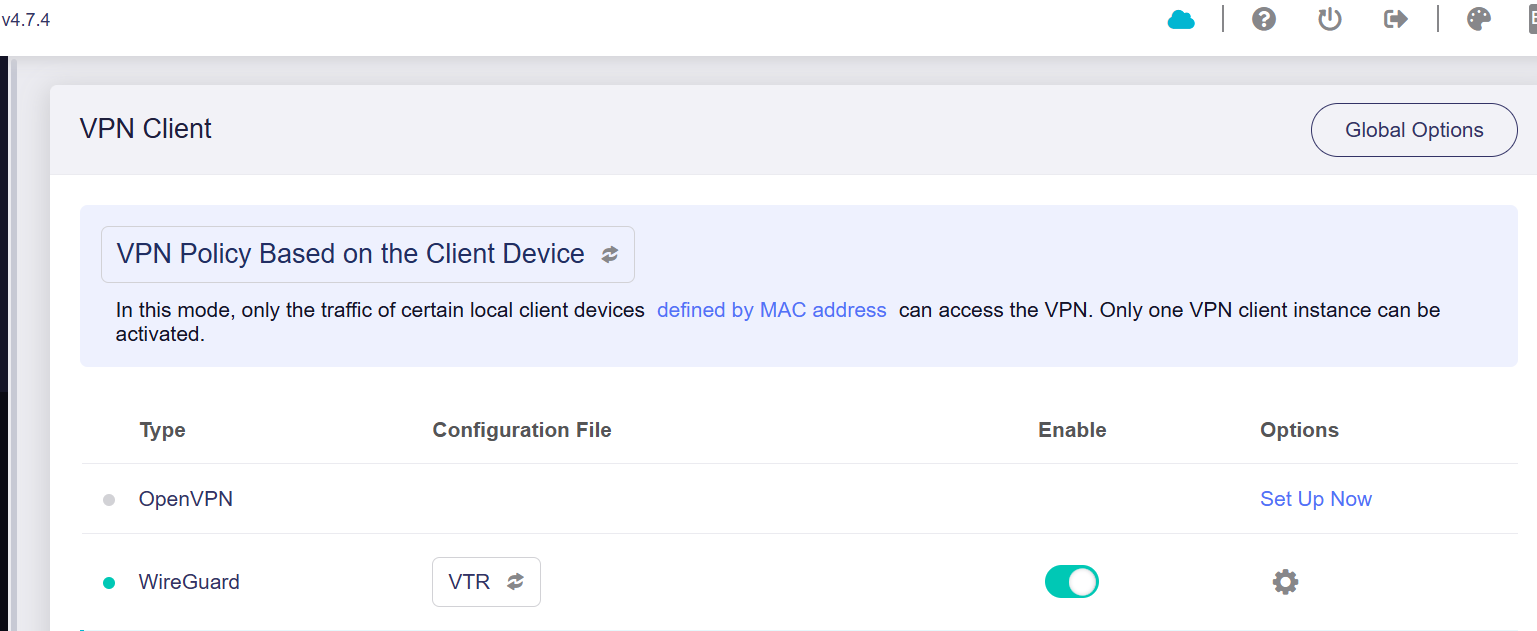Image resolution: width=1537 pixels, height=631 pixels.
Task: Follow the 'defined by MAC address' link
Action: coord(772,310)
